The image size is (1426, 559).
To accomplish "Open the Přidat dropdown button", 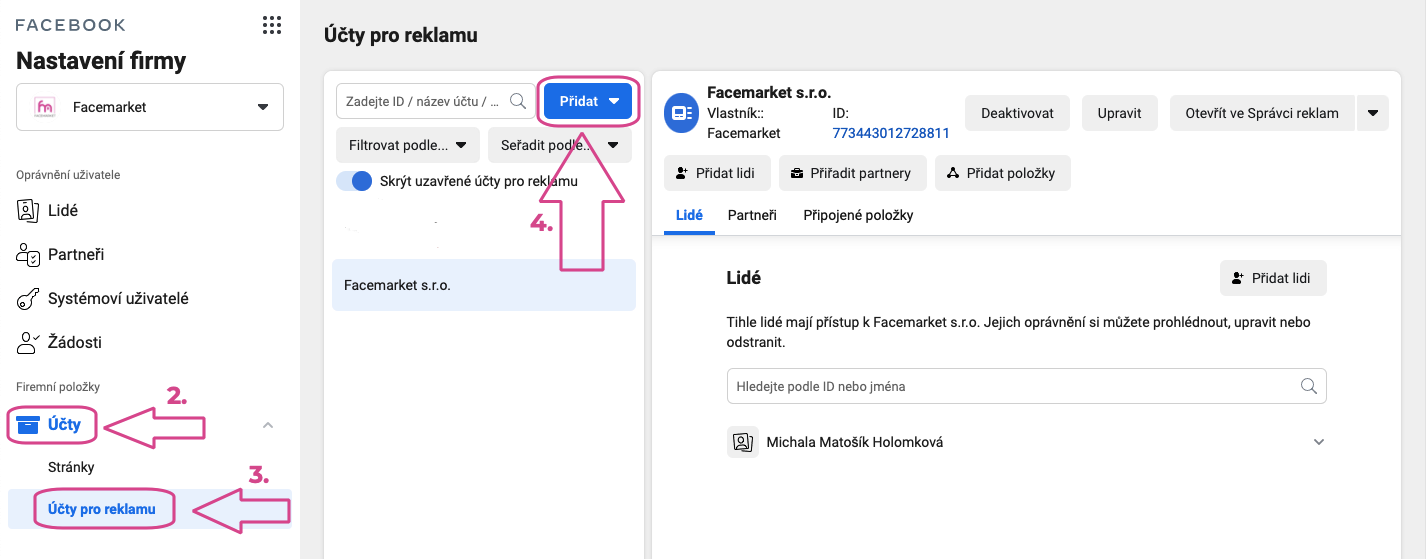I will pyautogui.click(x=588, y=101).
